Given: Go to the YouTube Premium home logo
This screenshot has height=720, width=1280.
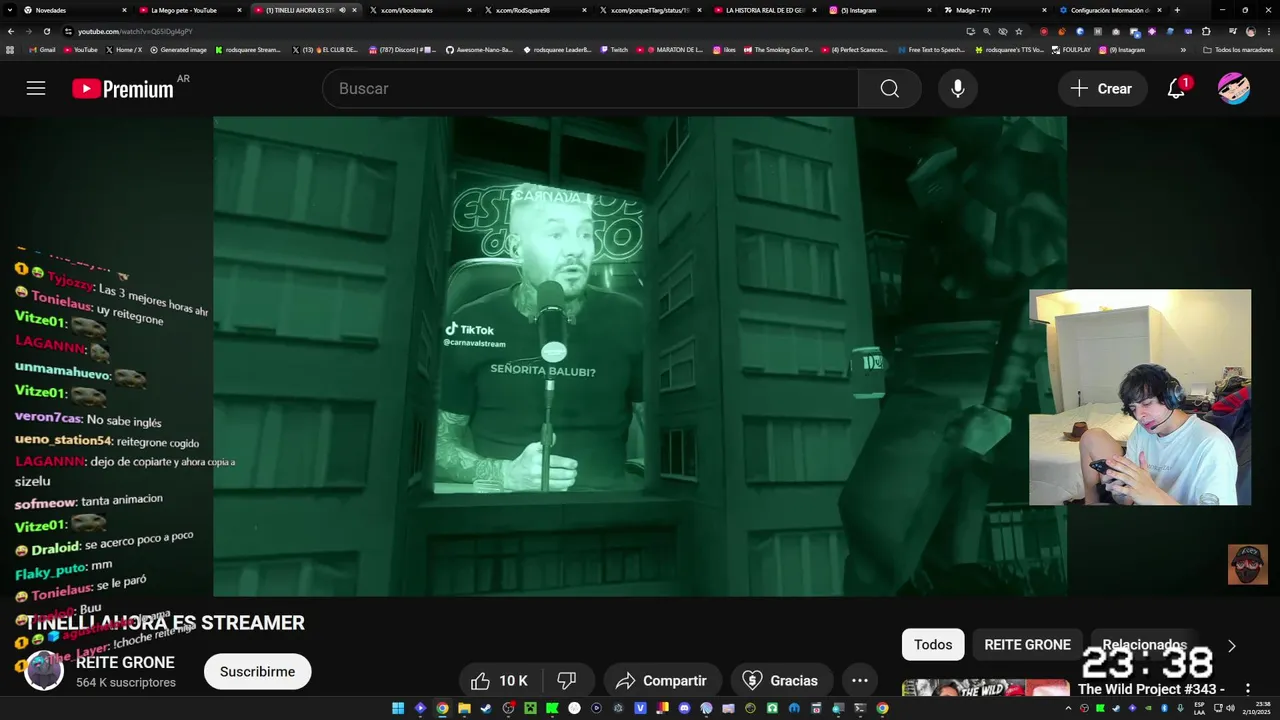Looking at the screenshot, I should tap(123, 89).
